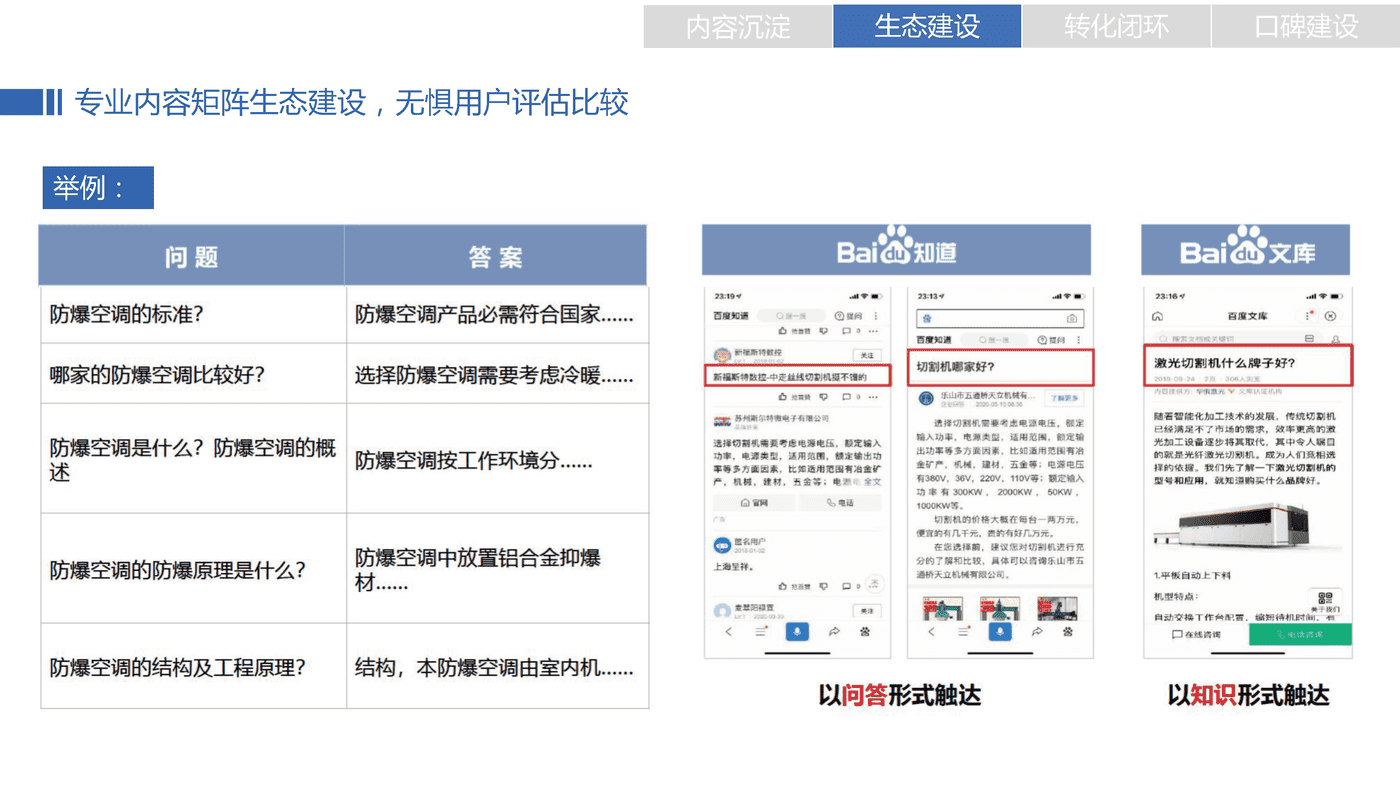
Task: Click 提问 in the left 百度知道 phone header
Action: [x=849, y=316]
